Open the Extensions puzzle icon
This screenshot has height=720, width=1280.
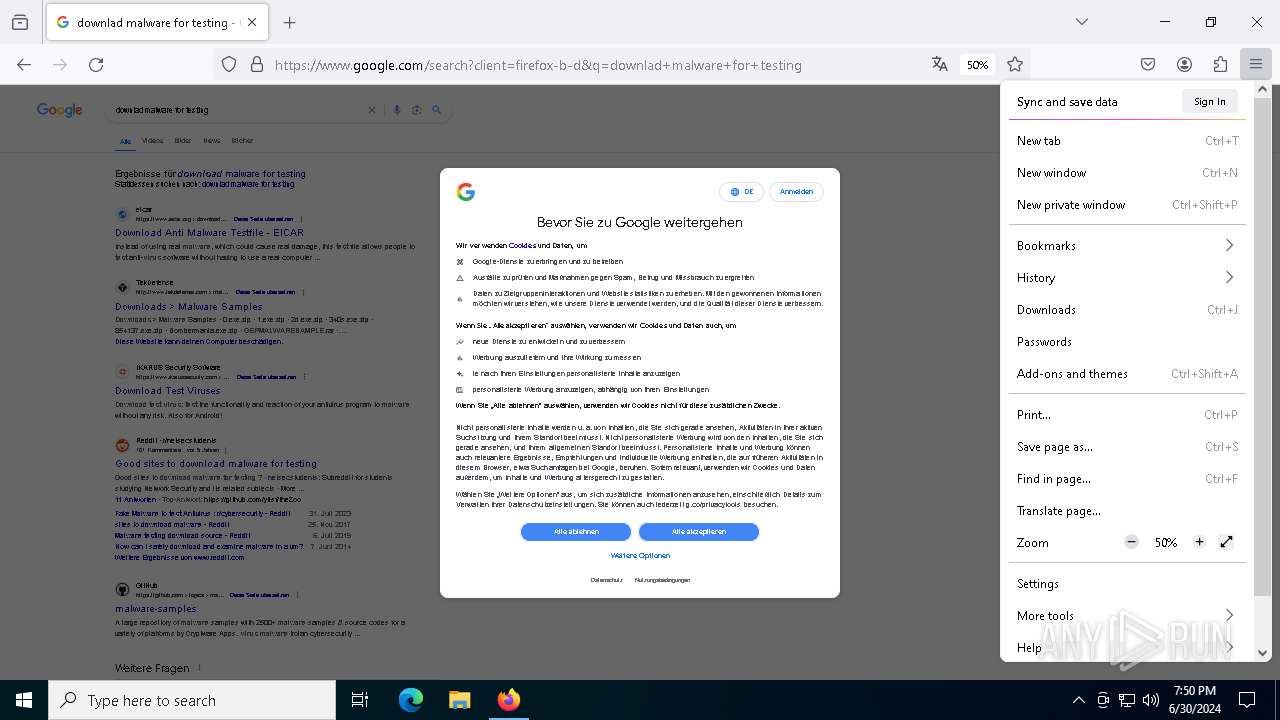[x=1220, y=65]
